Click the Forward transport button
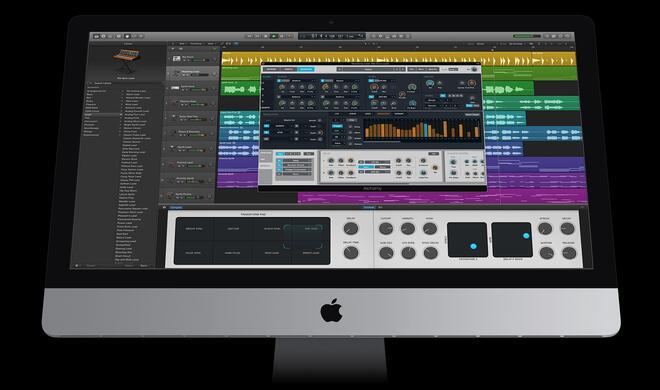 tap(257, 37)
